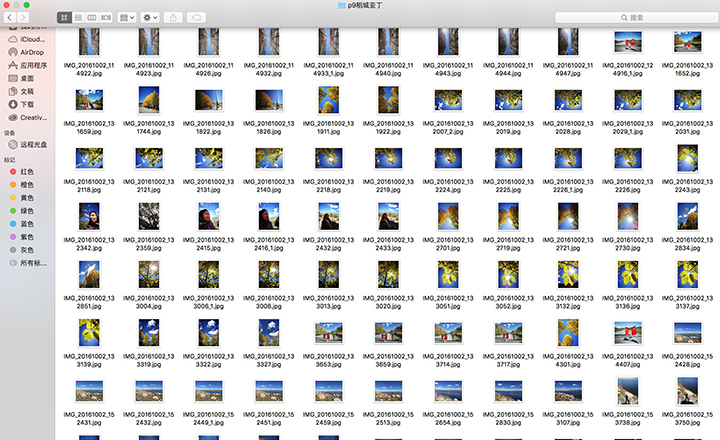Select thumbnail IMG_20161002_132834.jpg
Viewport: 720px width, 440px height.
[x=687, y=216]
